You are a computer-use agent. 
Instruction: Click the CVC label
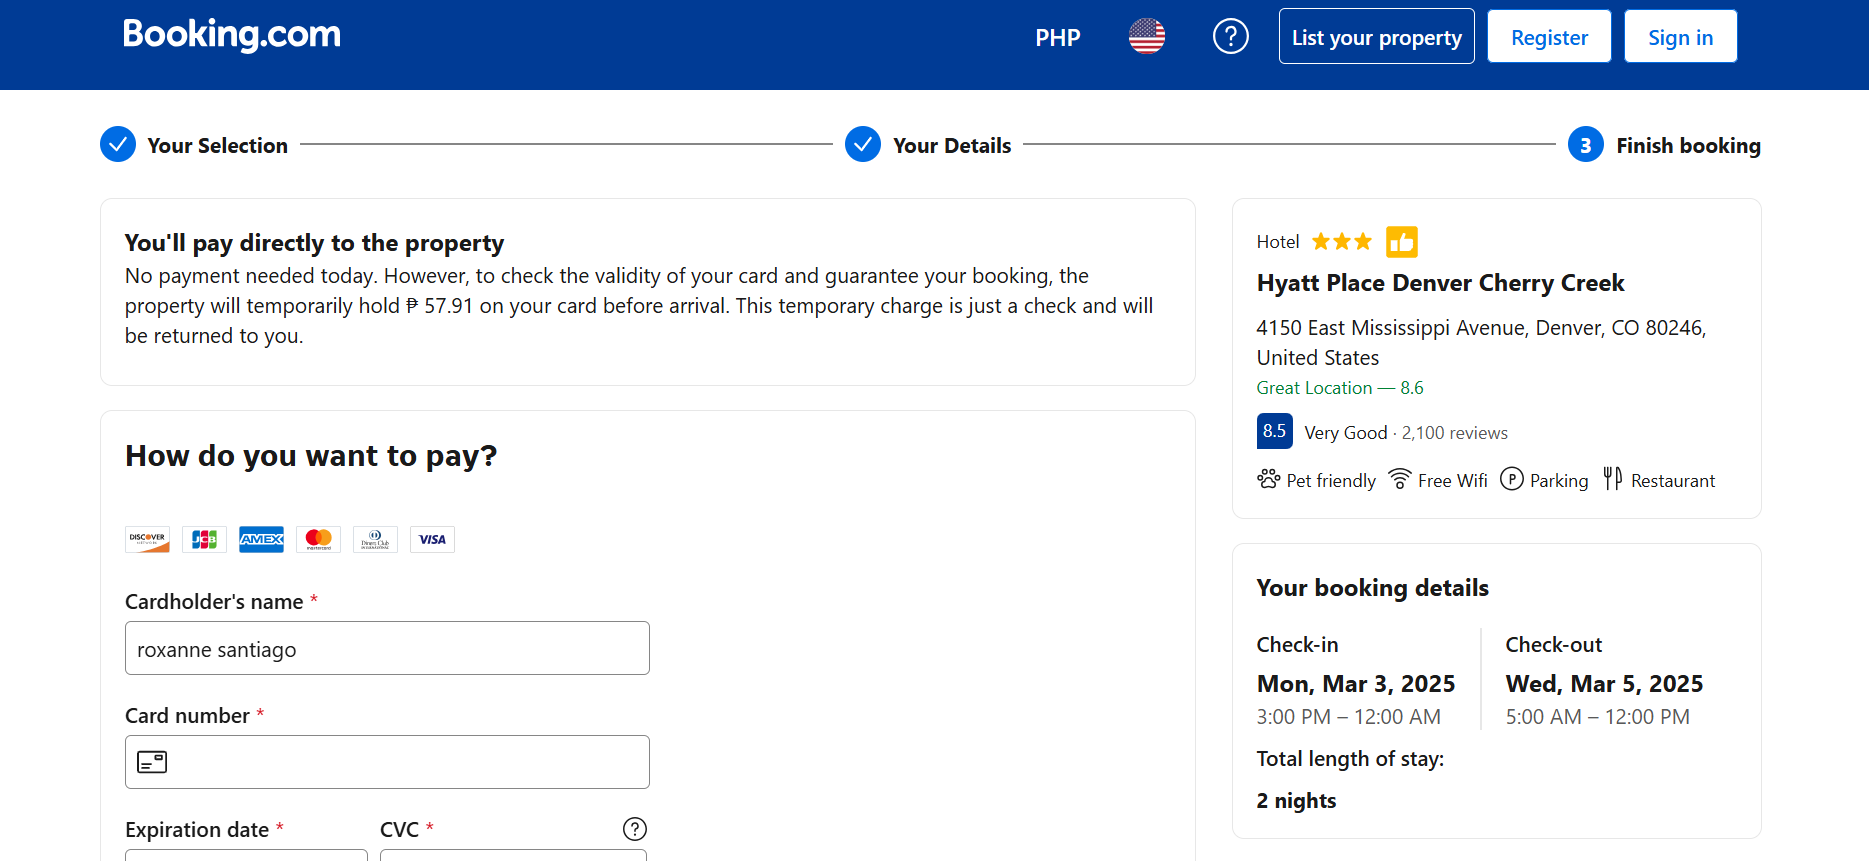(x=399, y=830)
